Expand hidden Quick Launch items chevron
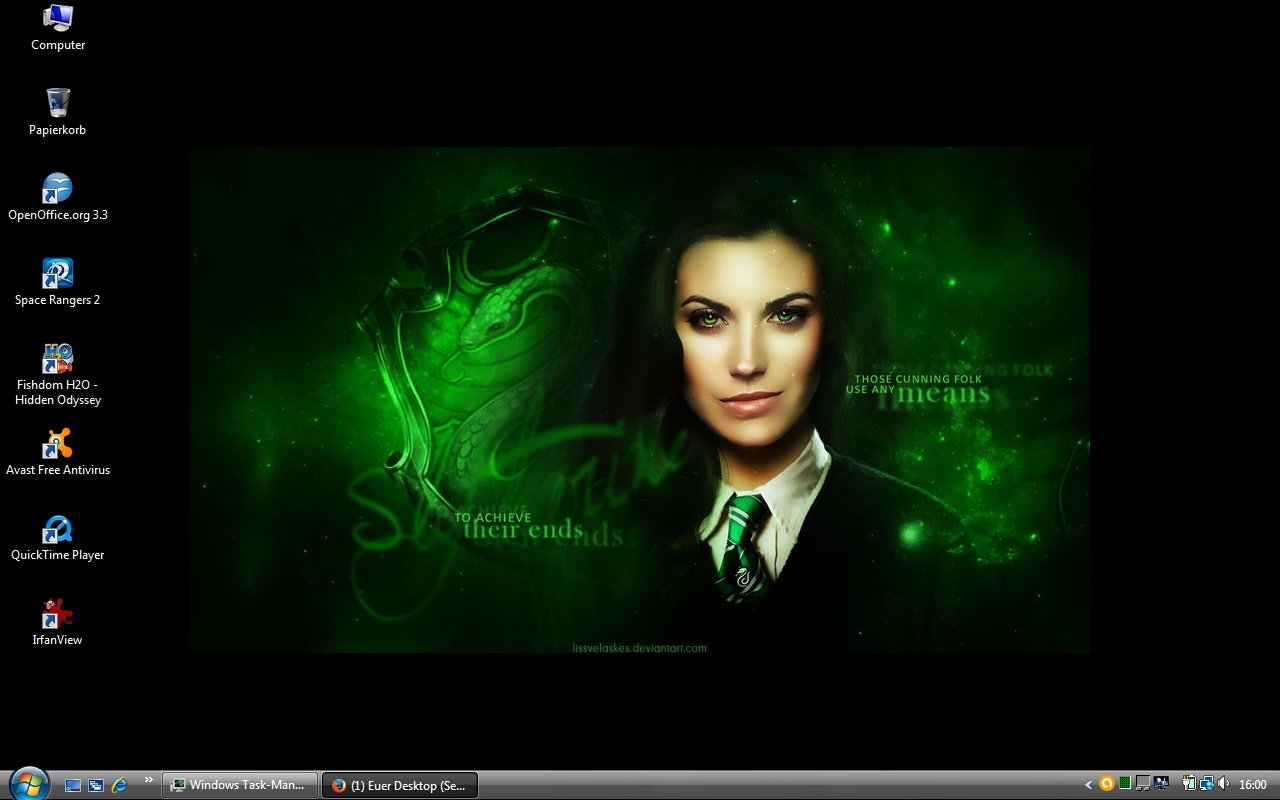This screenshot has width=1280, height=800. coord(149,780)
